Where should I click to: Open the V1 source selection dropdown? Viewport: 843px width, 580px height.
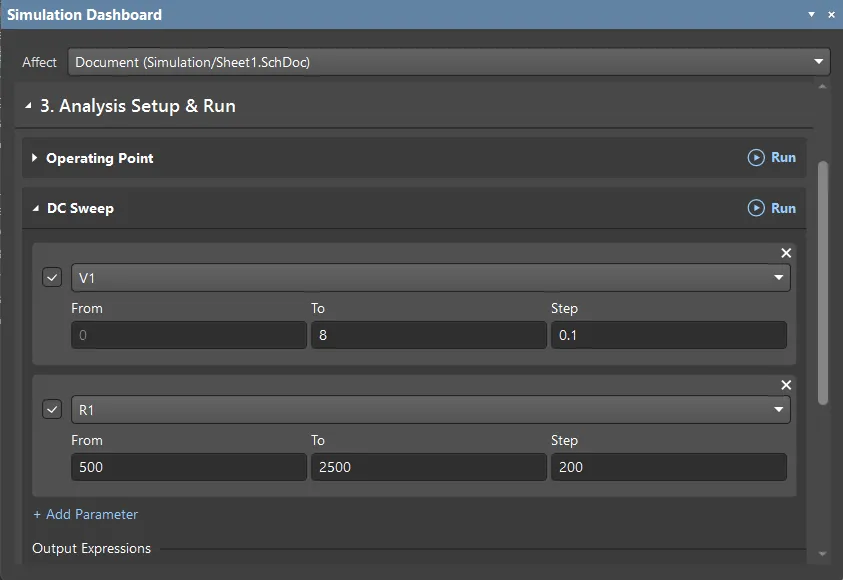click(x=779, y=277)
